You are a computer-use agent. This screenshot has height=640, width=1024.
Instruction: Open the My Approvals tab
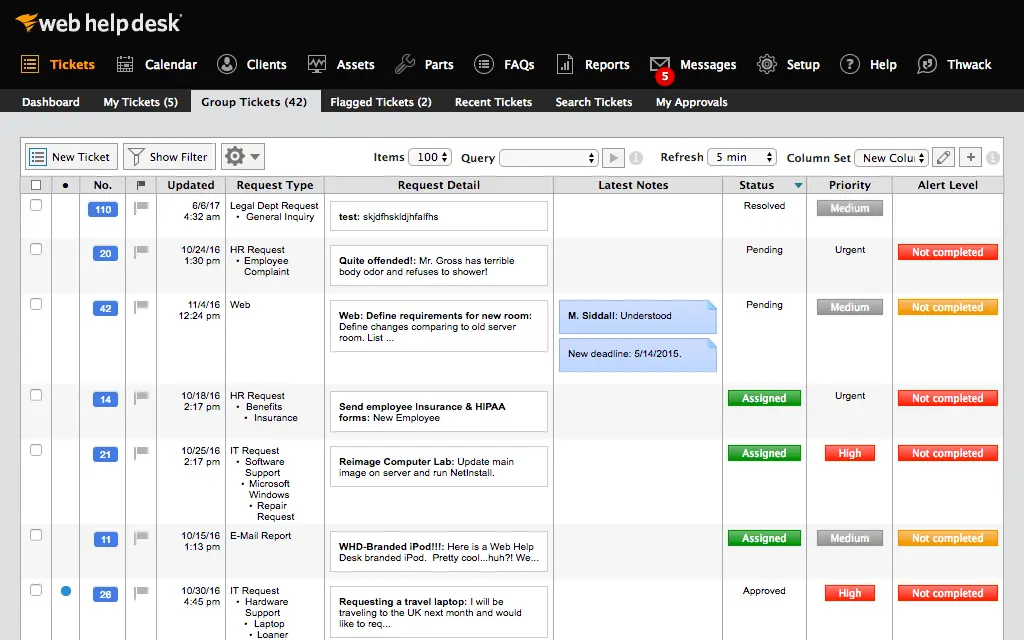click(x=691, y=101)
